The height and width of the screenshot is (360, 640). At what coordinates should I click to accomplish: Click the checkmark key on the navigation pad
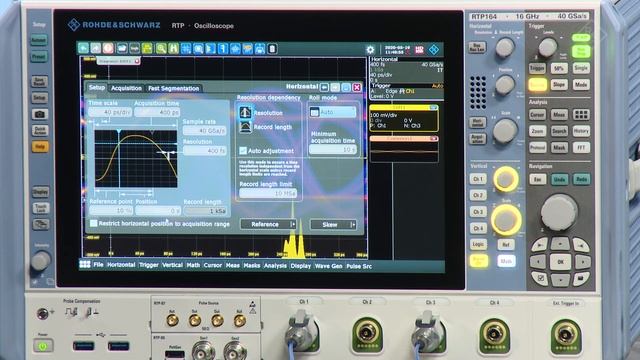pyautogui.click(x=541, y=278)
